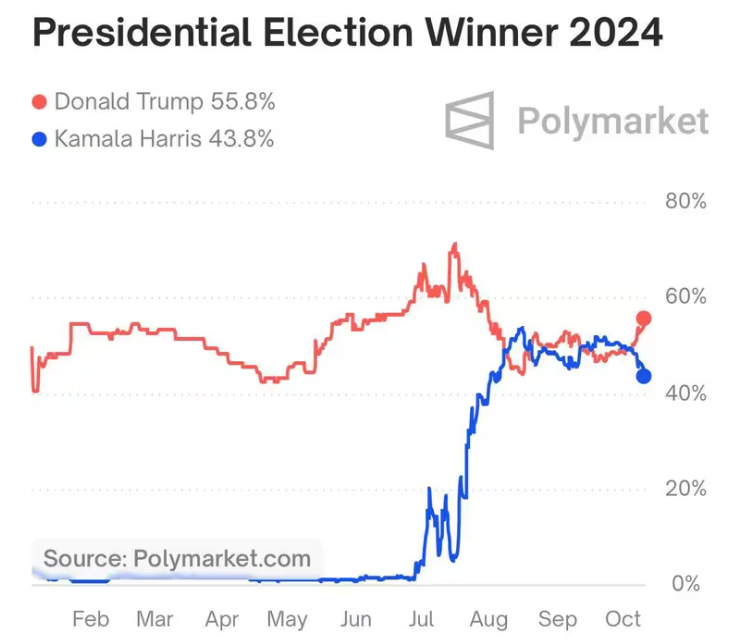This screenshot has width=738, height=641.
Task: Click the Oct month label on the x-axis
Action: point(623,617)
